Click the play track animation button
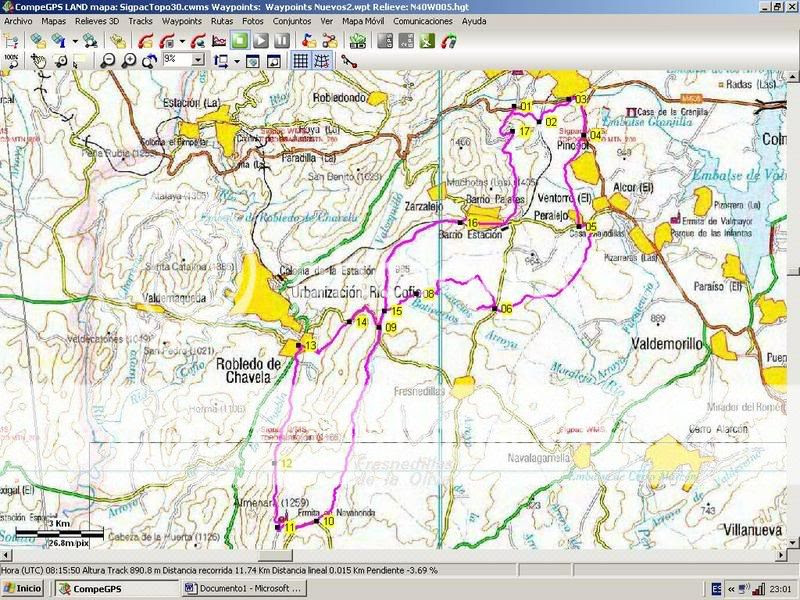Screen dimensions: 800x600 [x=261, y=41]
